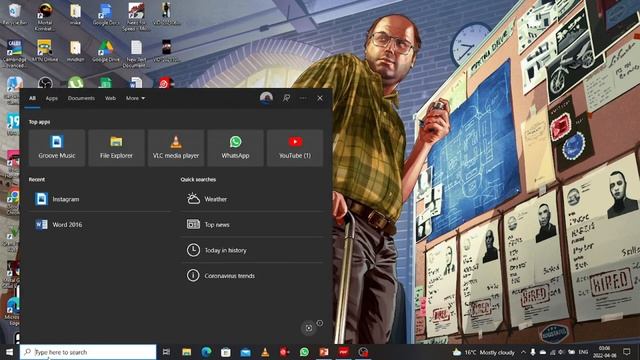Open Word 2016 from Recent list
This screenshot has height=360, width=640.
(x=100, y=224)
